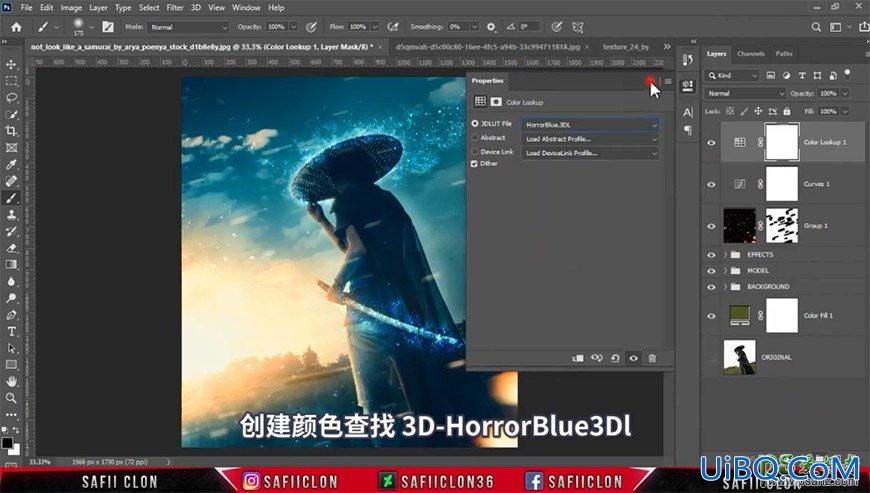Select the Gradient tool
The image size is (870, 493).
point(11,265)
